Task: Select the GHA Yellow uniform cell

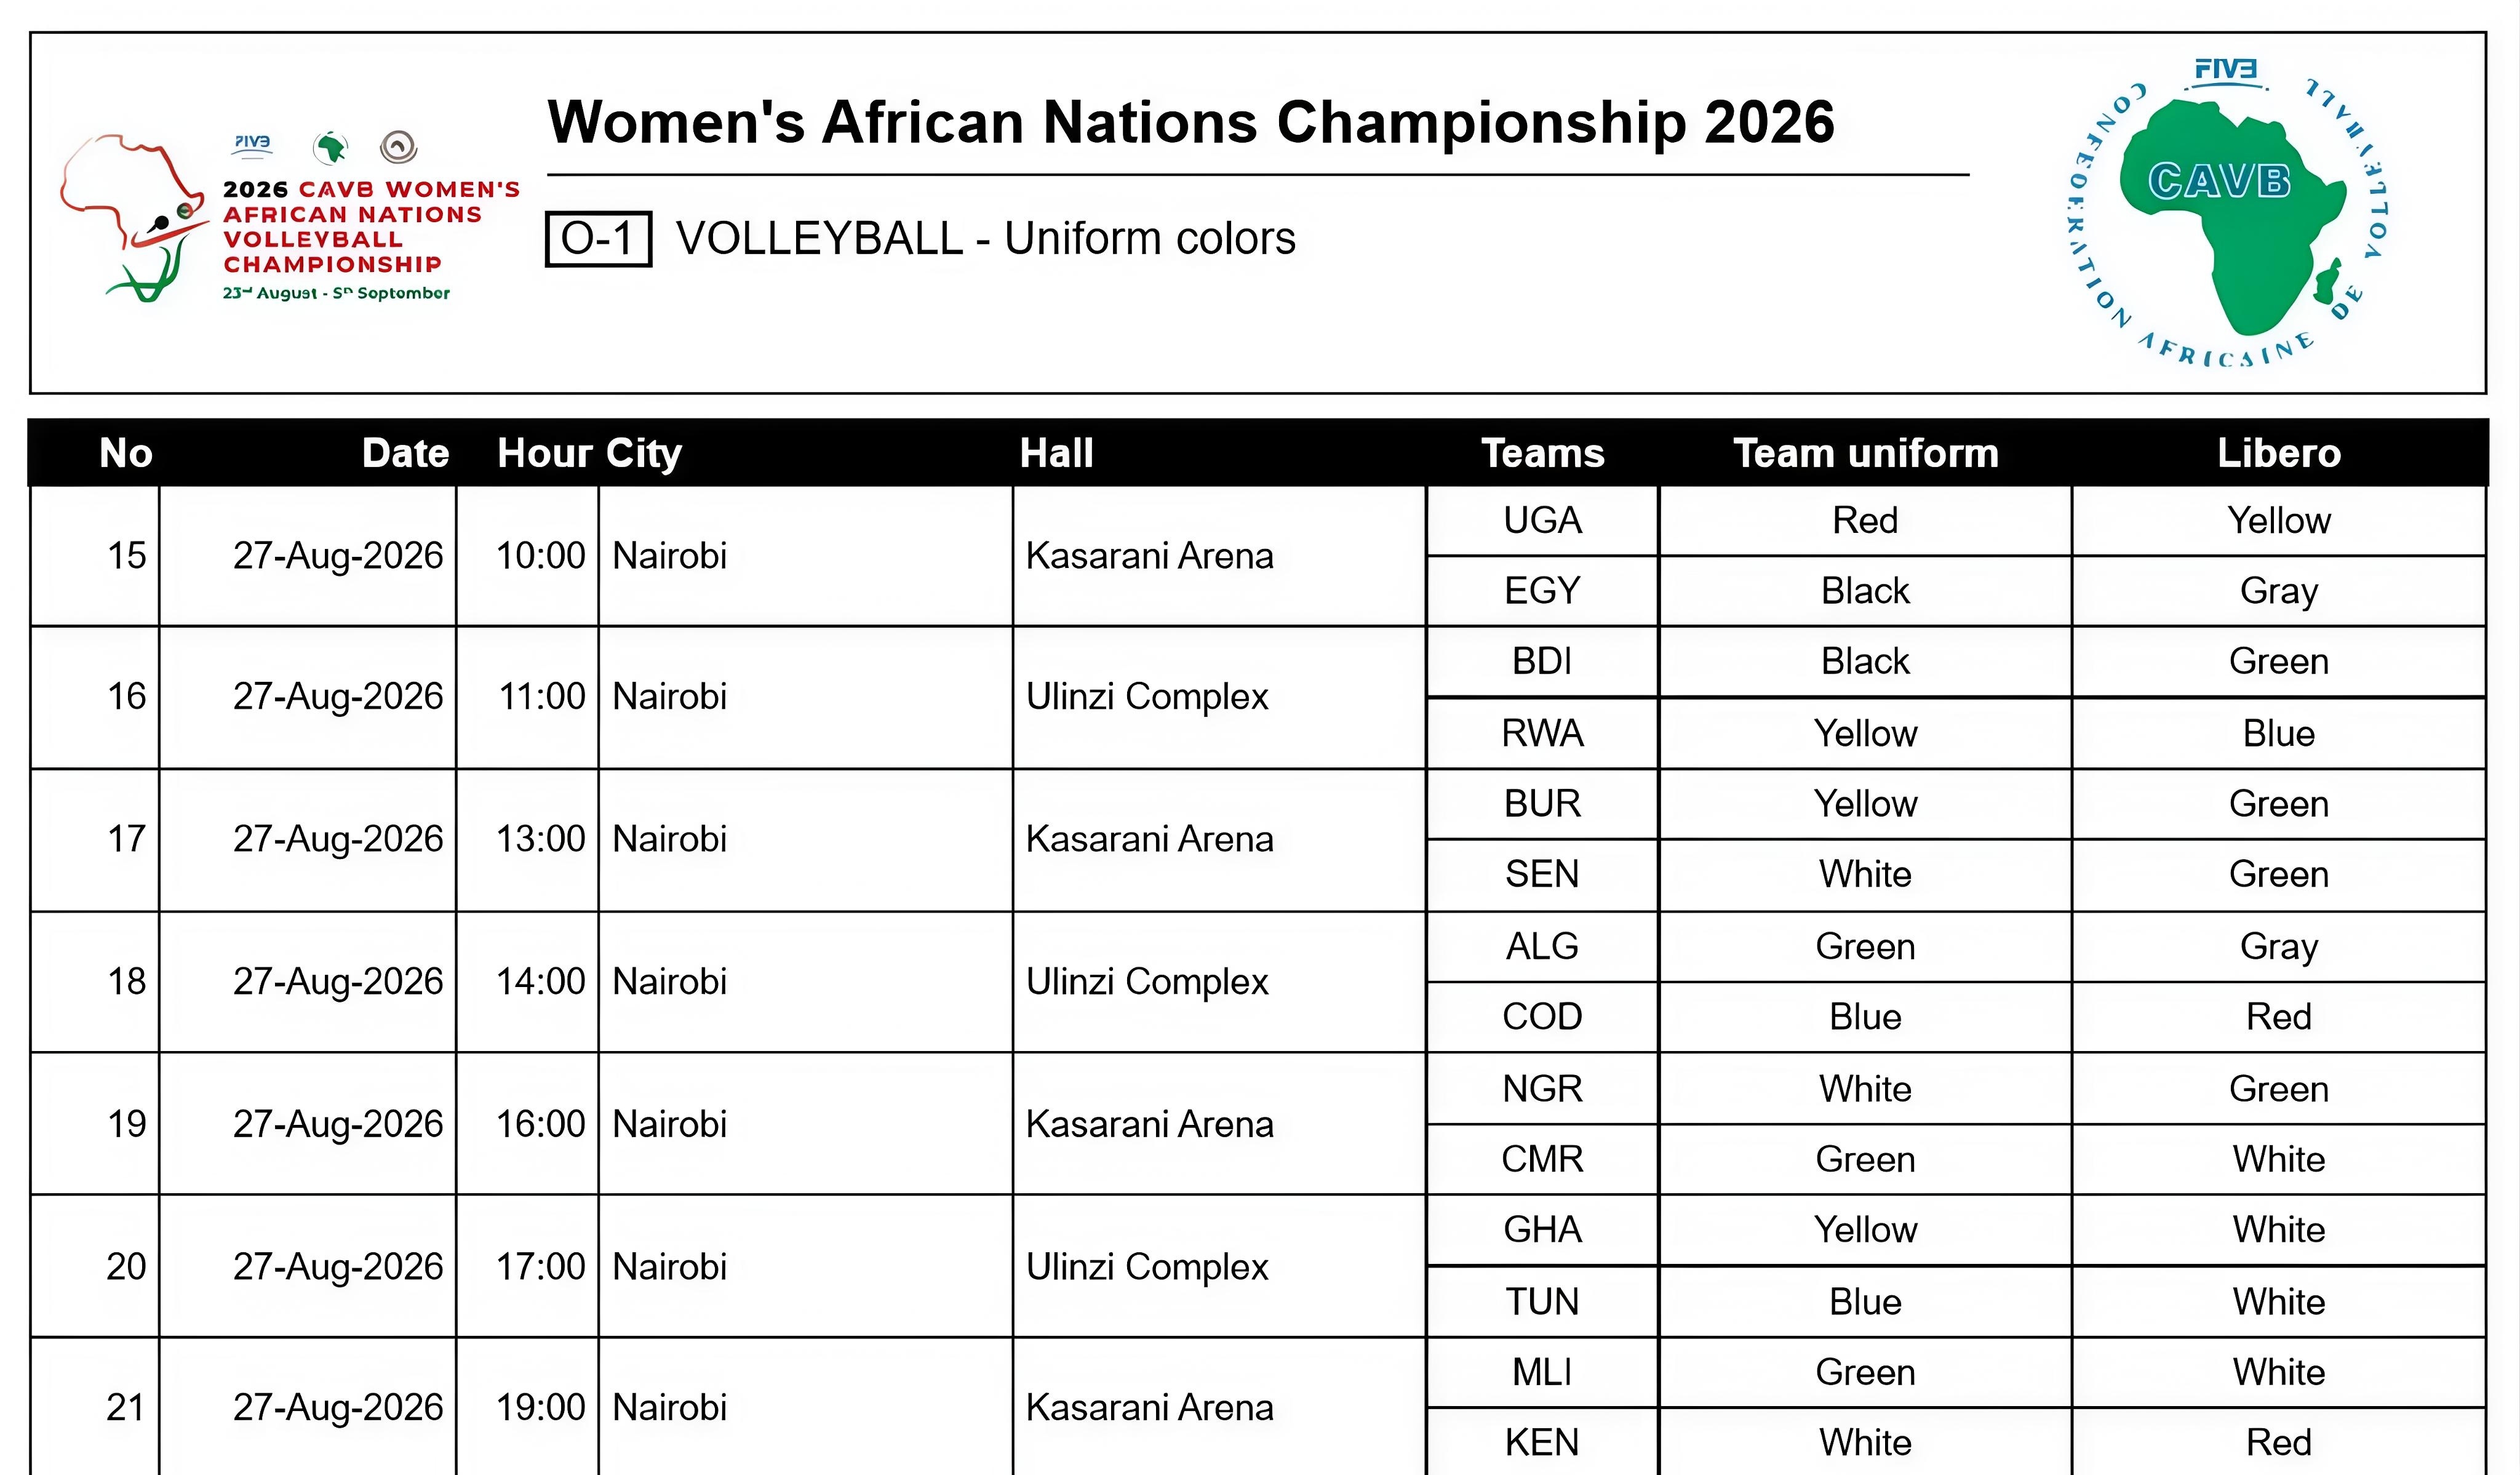Action: point(1865,1230)
